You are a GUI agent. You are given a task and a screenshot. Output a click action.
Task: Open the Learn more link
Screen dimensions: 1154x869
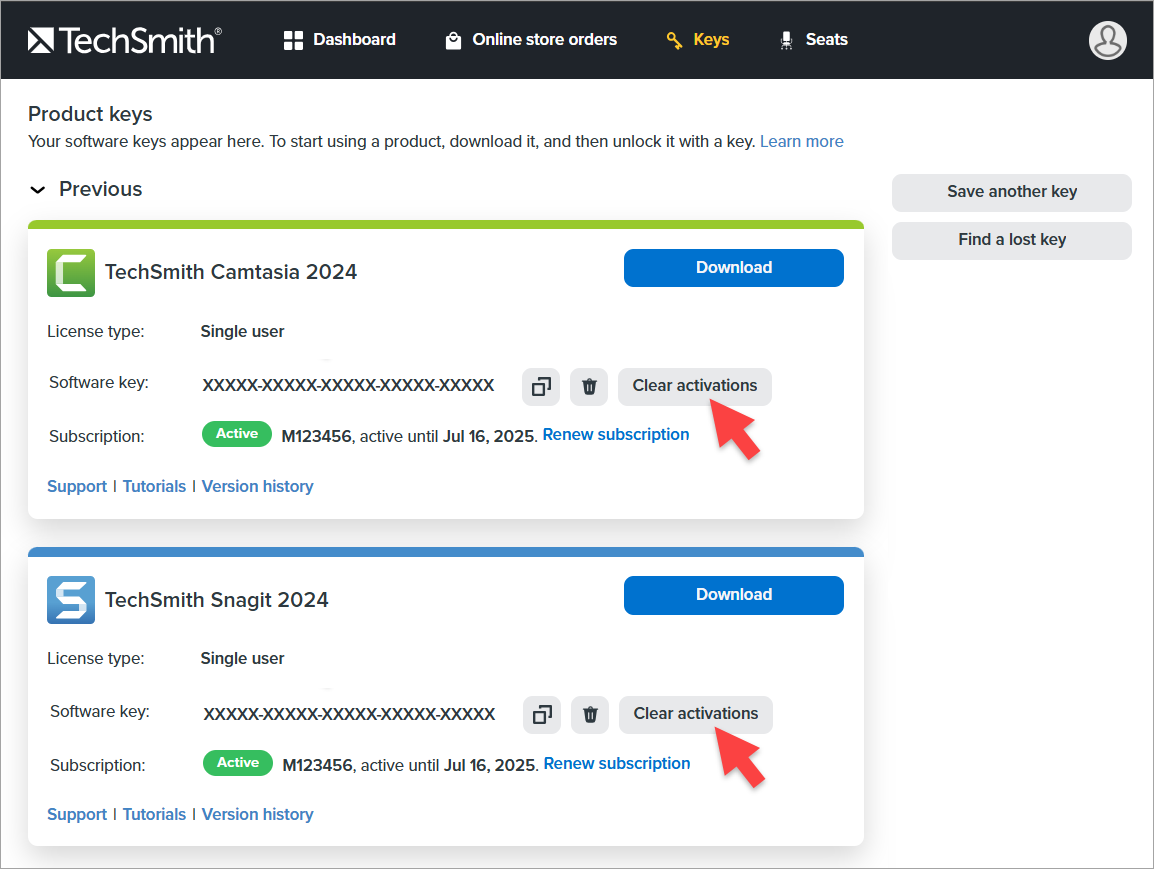801,142
